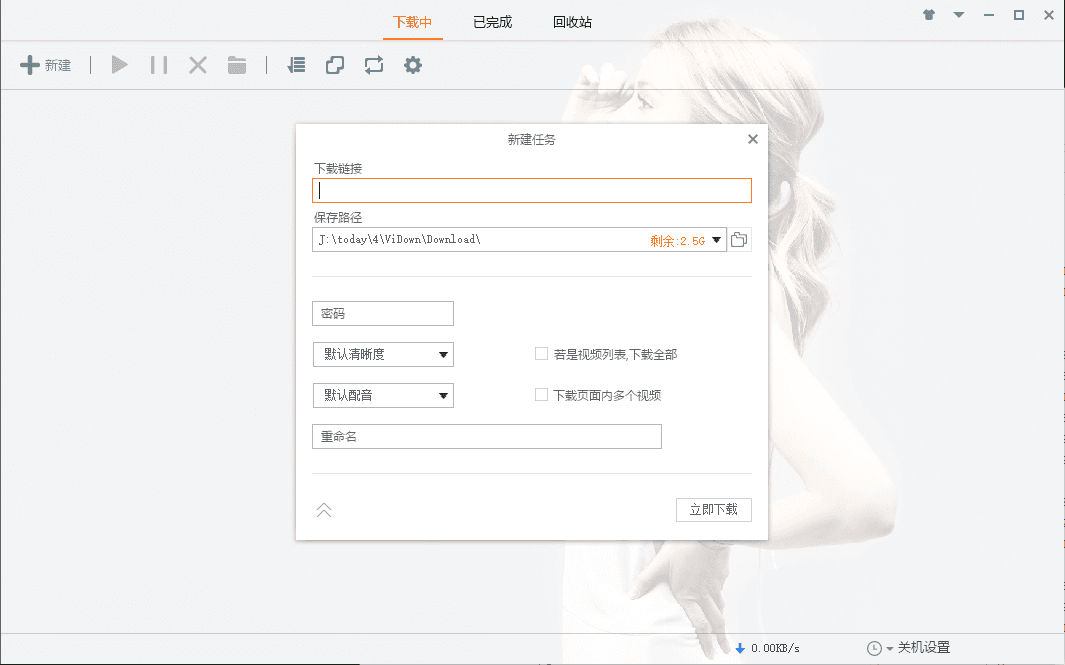The width and height of the screenshot is (1065, 665).
Task: Switch to the 已完成 tab
Action: pos(491,21)
